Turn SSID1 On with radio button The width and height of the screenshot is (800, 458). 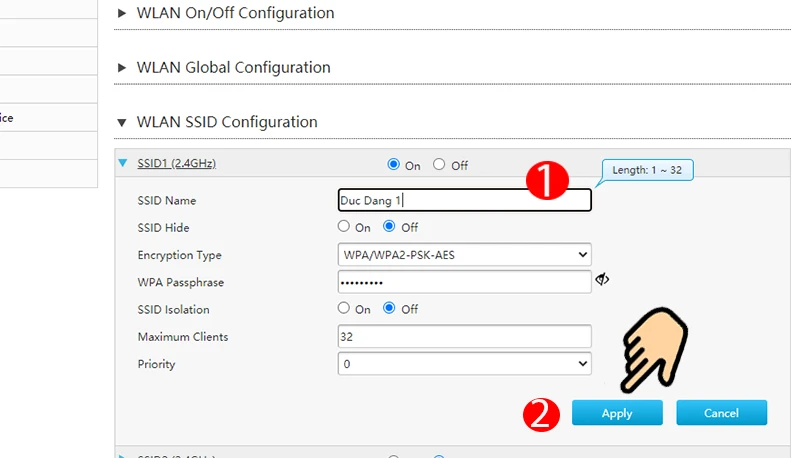pos(394,165)
